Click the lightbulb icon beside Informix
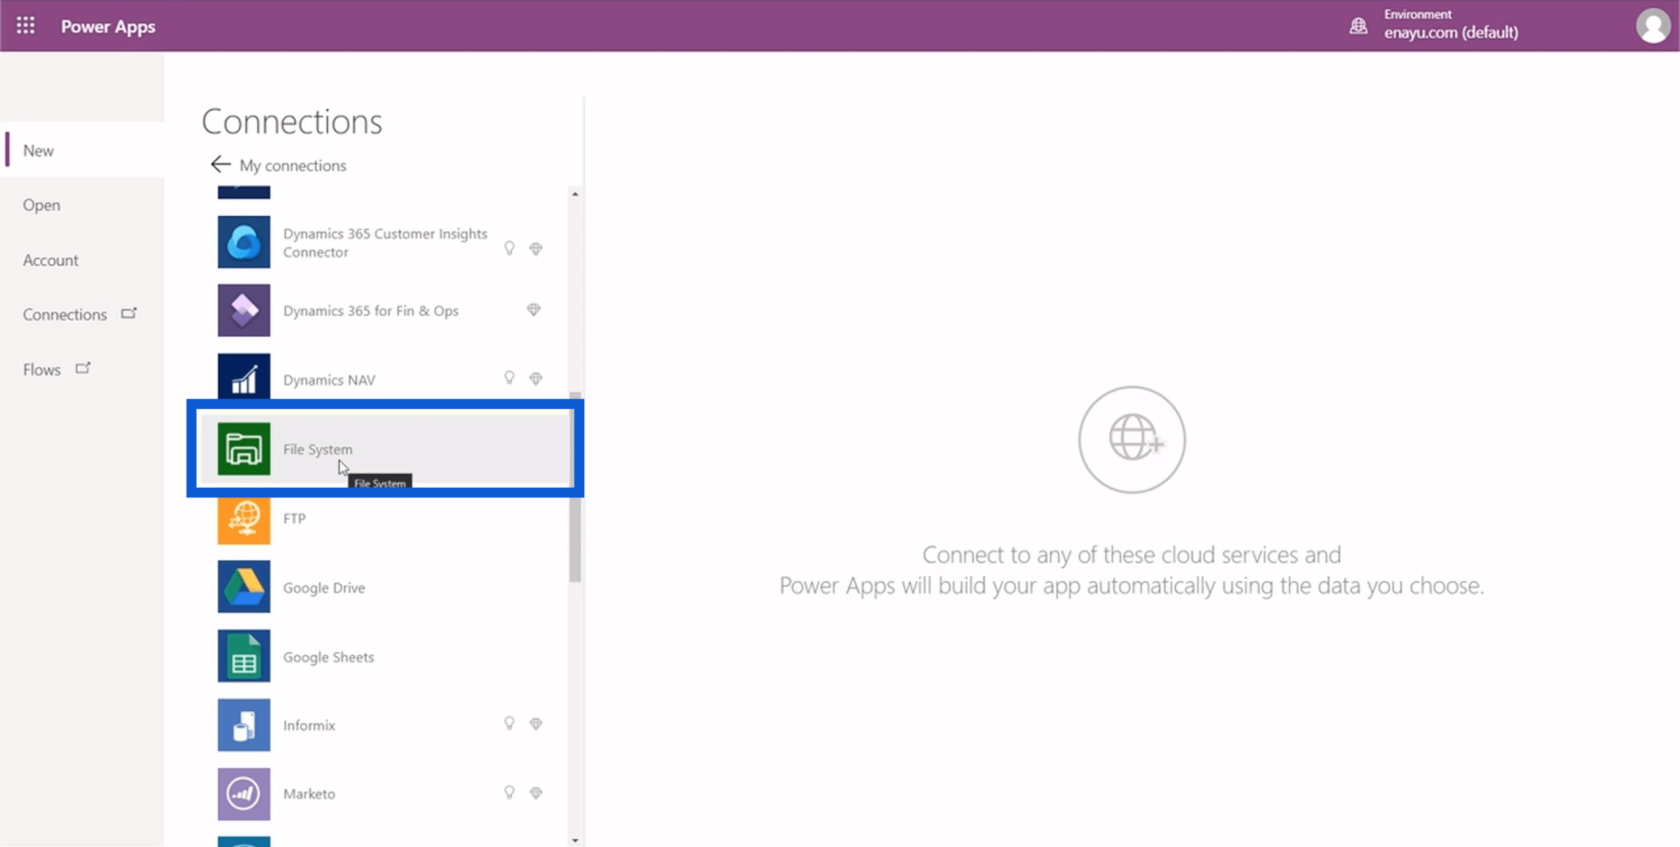The width and height of the screenshot is (1680, 847). click(509, 723)
